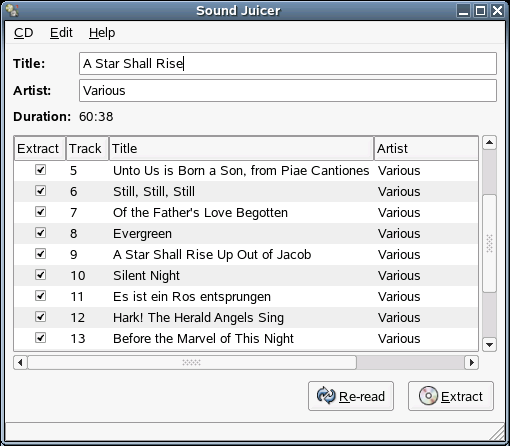Click the right arrow of horizontal scrollbar
Screen dimensions: 510x446
pos(471,362)
